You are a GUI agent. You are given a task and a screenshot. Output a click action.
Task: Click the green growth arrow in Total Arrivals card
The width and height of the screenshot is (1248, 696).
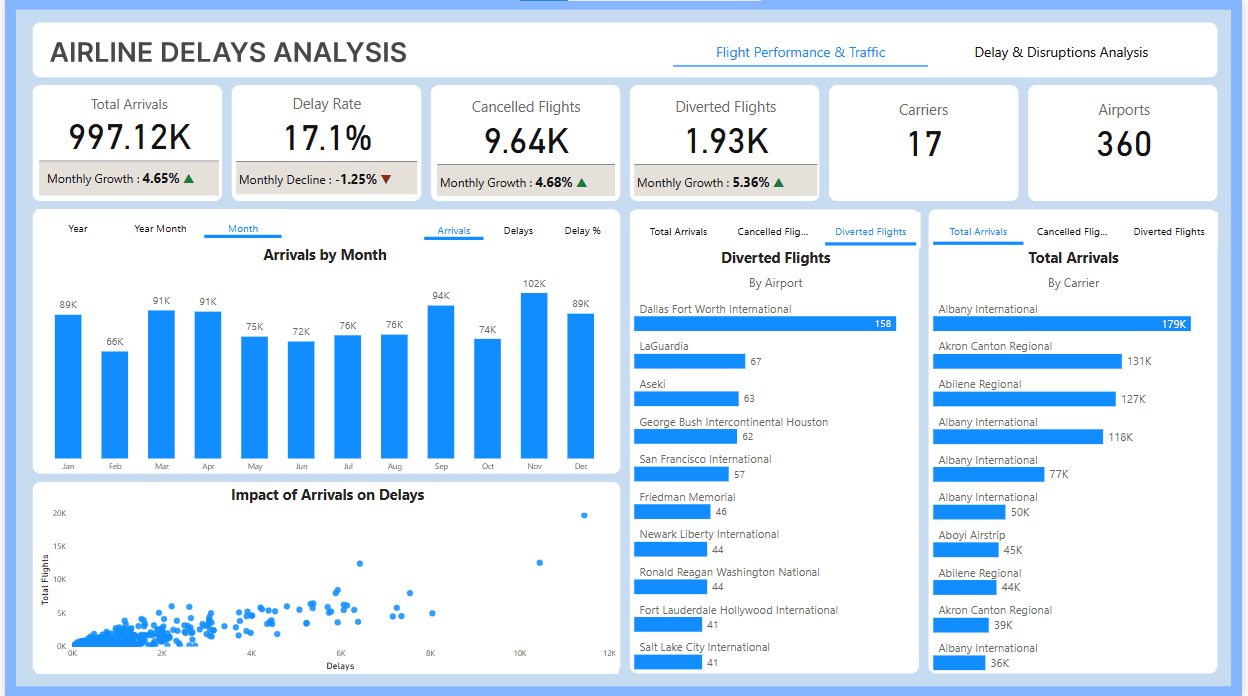coord(189,179)
